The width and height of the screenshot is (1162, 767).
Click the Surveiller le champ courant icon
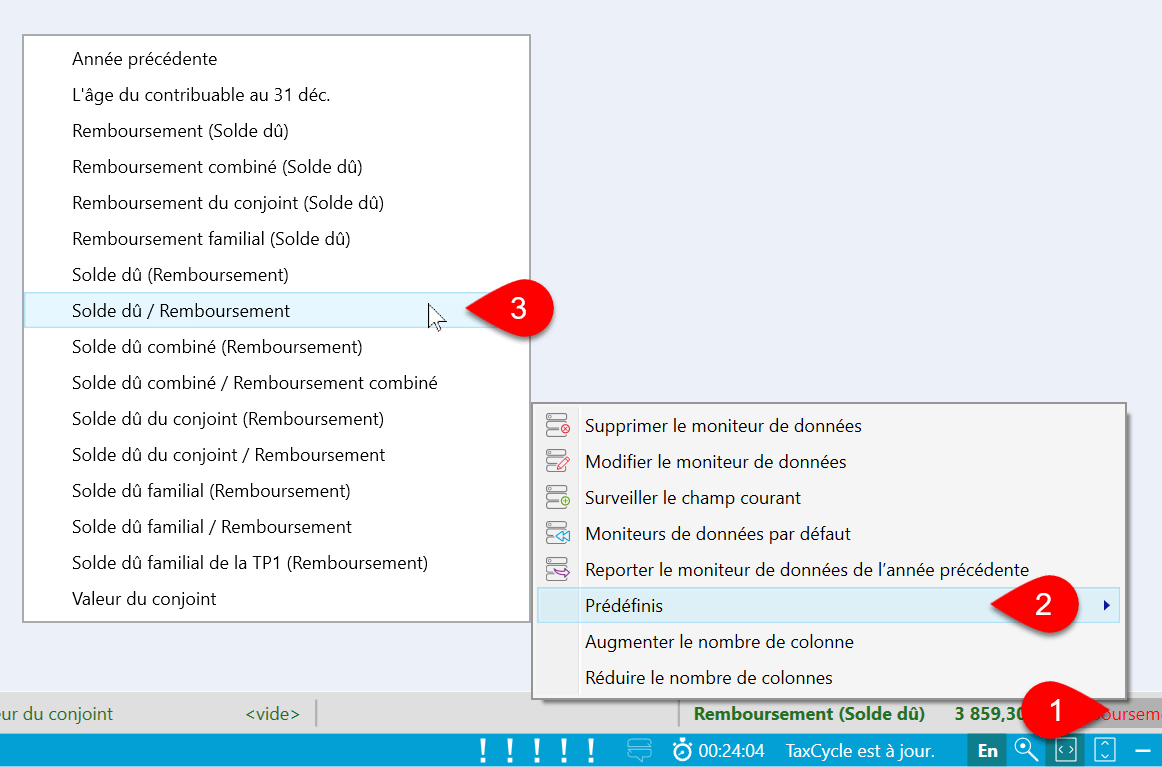click(557, 498)
